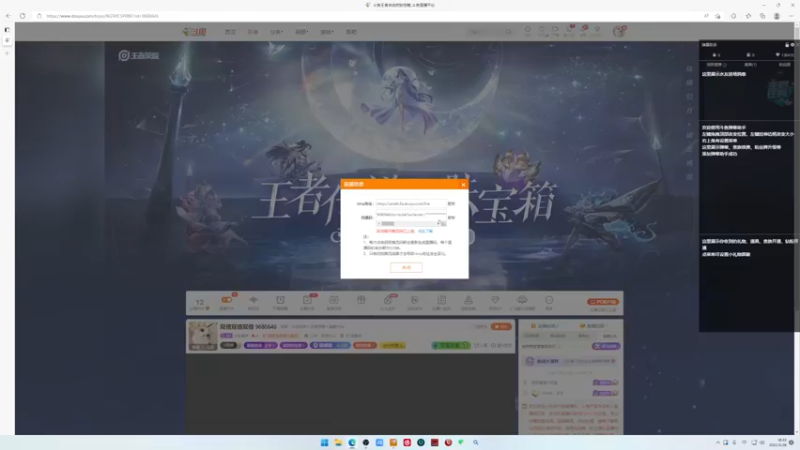
Task: Click into the stream key text box
Action: (411, 215)
